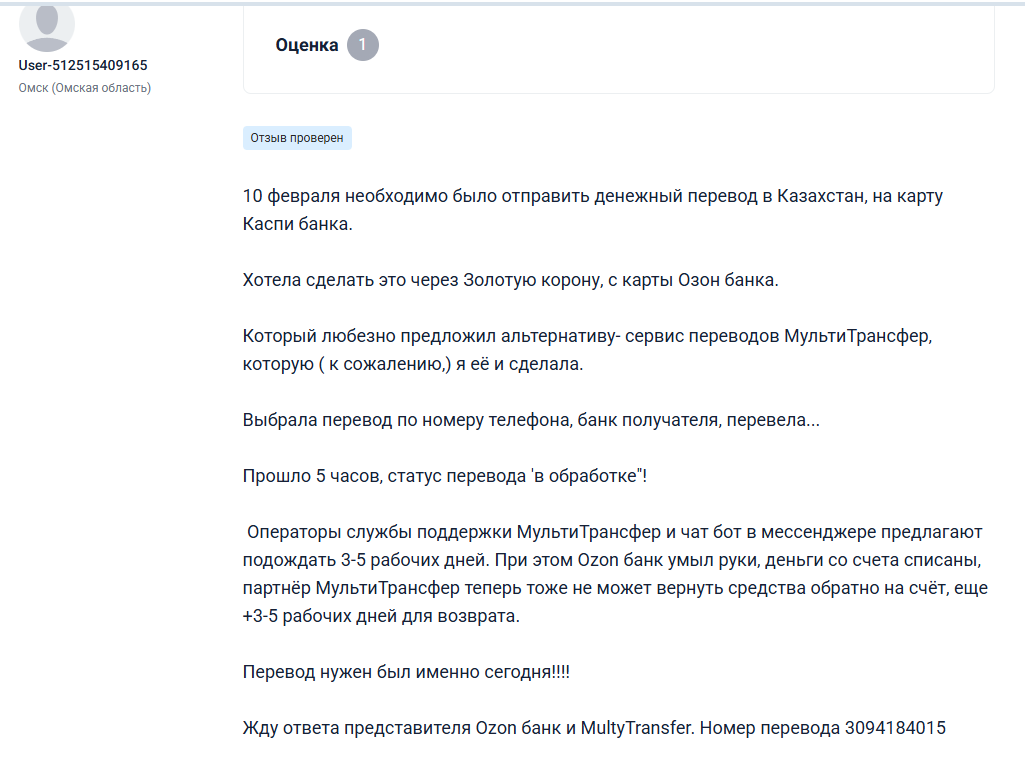The height and width of the screenshot is (761, 1025).
Task: Click the empty area of the rating card
Action: (680, 50)
